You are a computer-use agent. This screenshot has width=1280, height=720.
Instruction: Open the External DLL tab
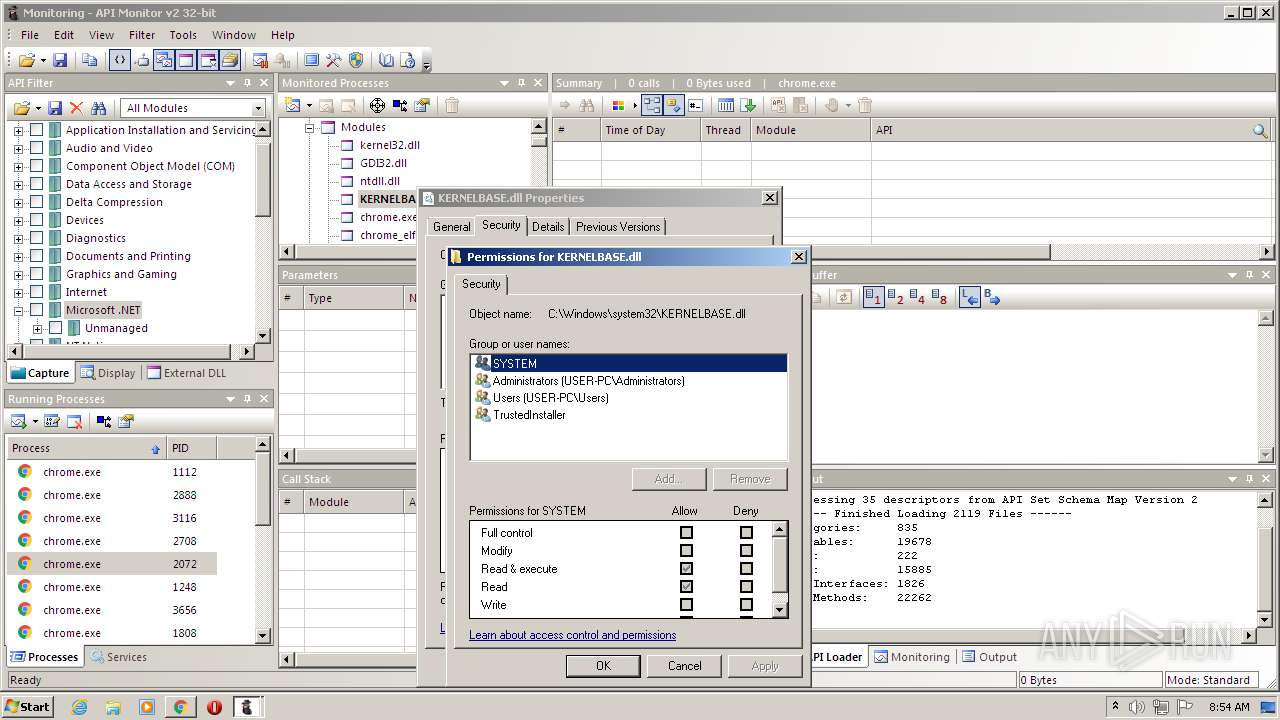(186, 373)
